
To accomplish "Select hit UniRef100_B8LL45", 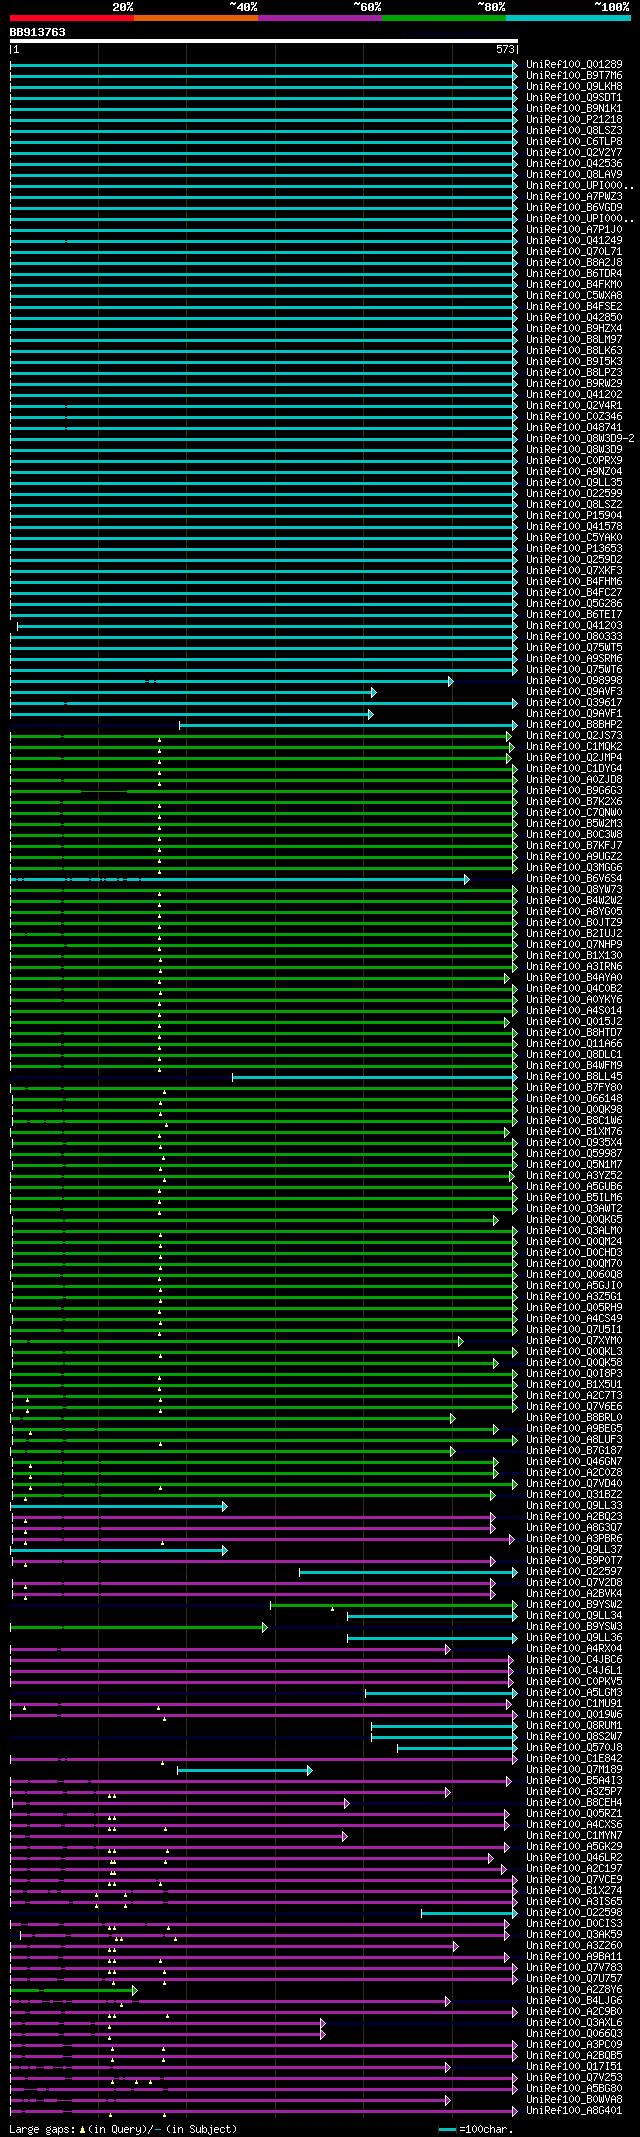I will coord(574,1076).
